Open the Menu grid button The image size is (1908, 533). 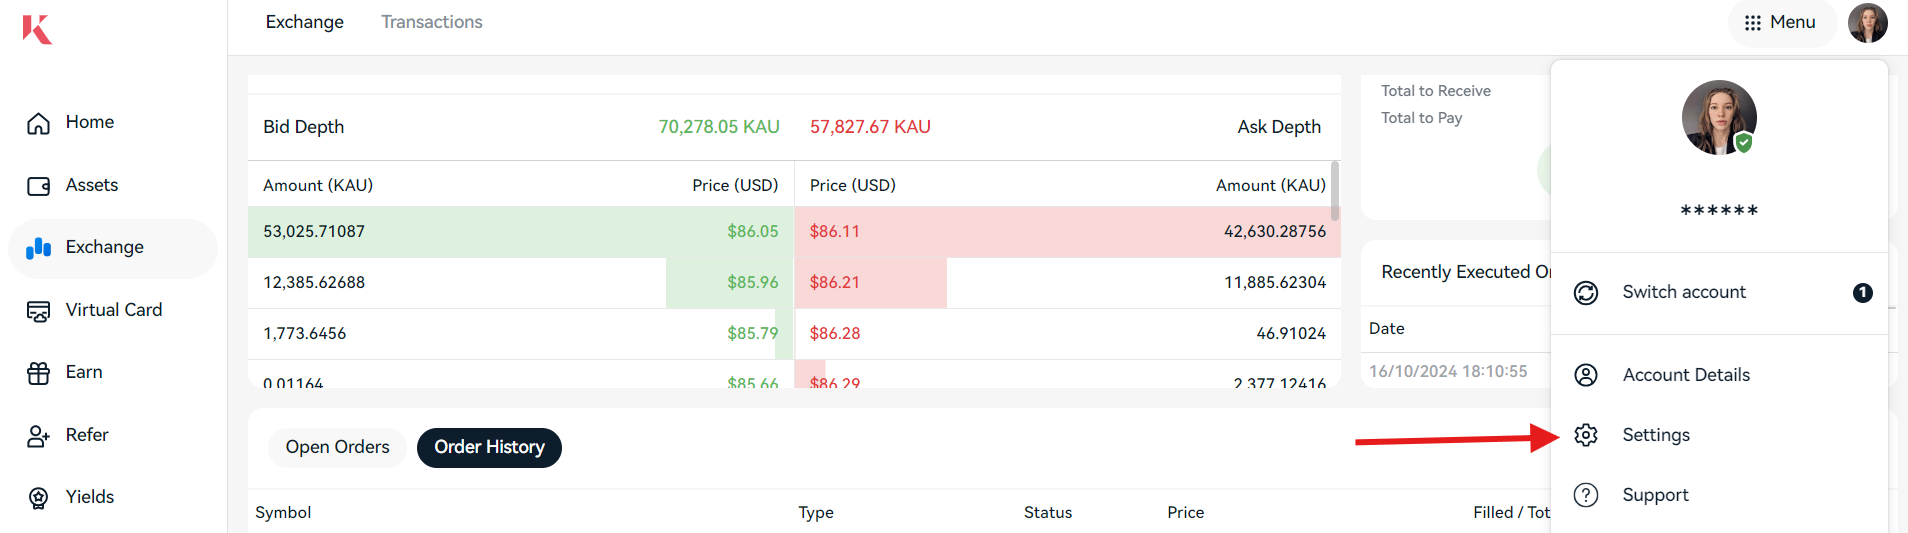[x=1780, y=22]
